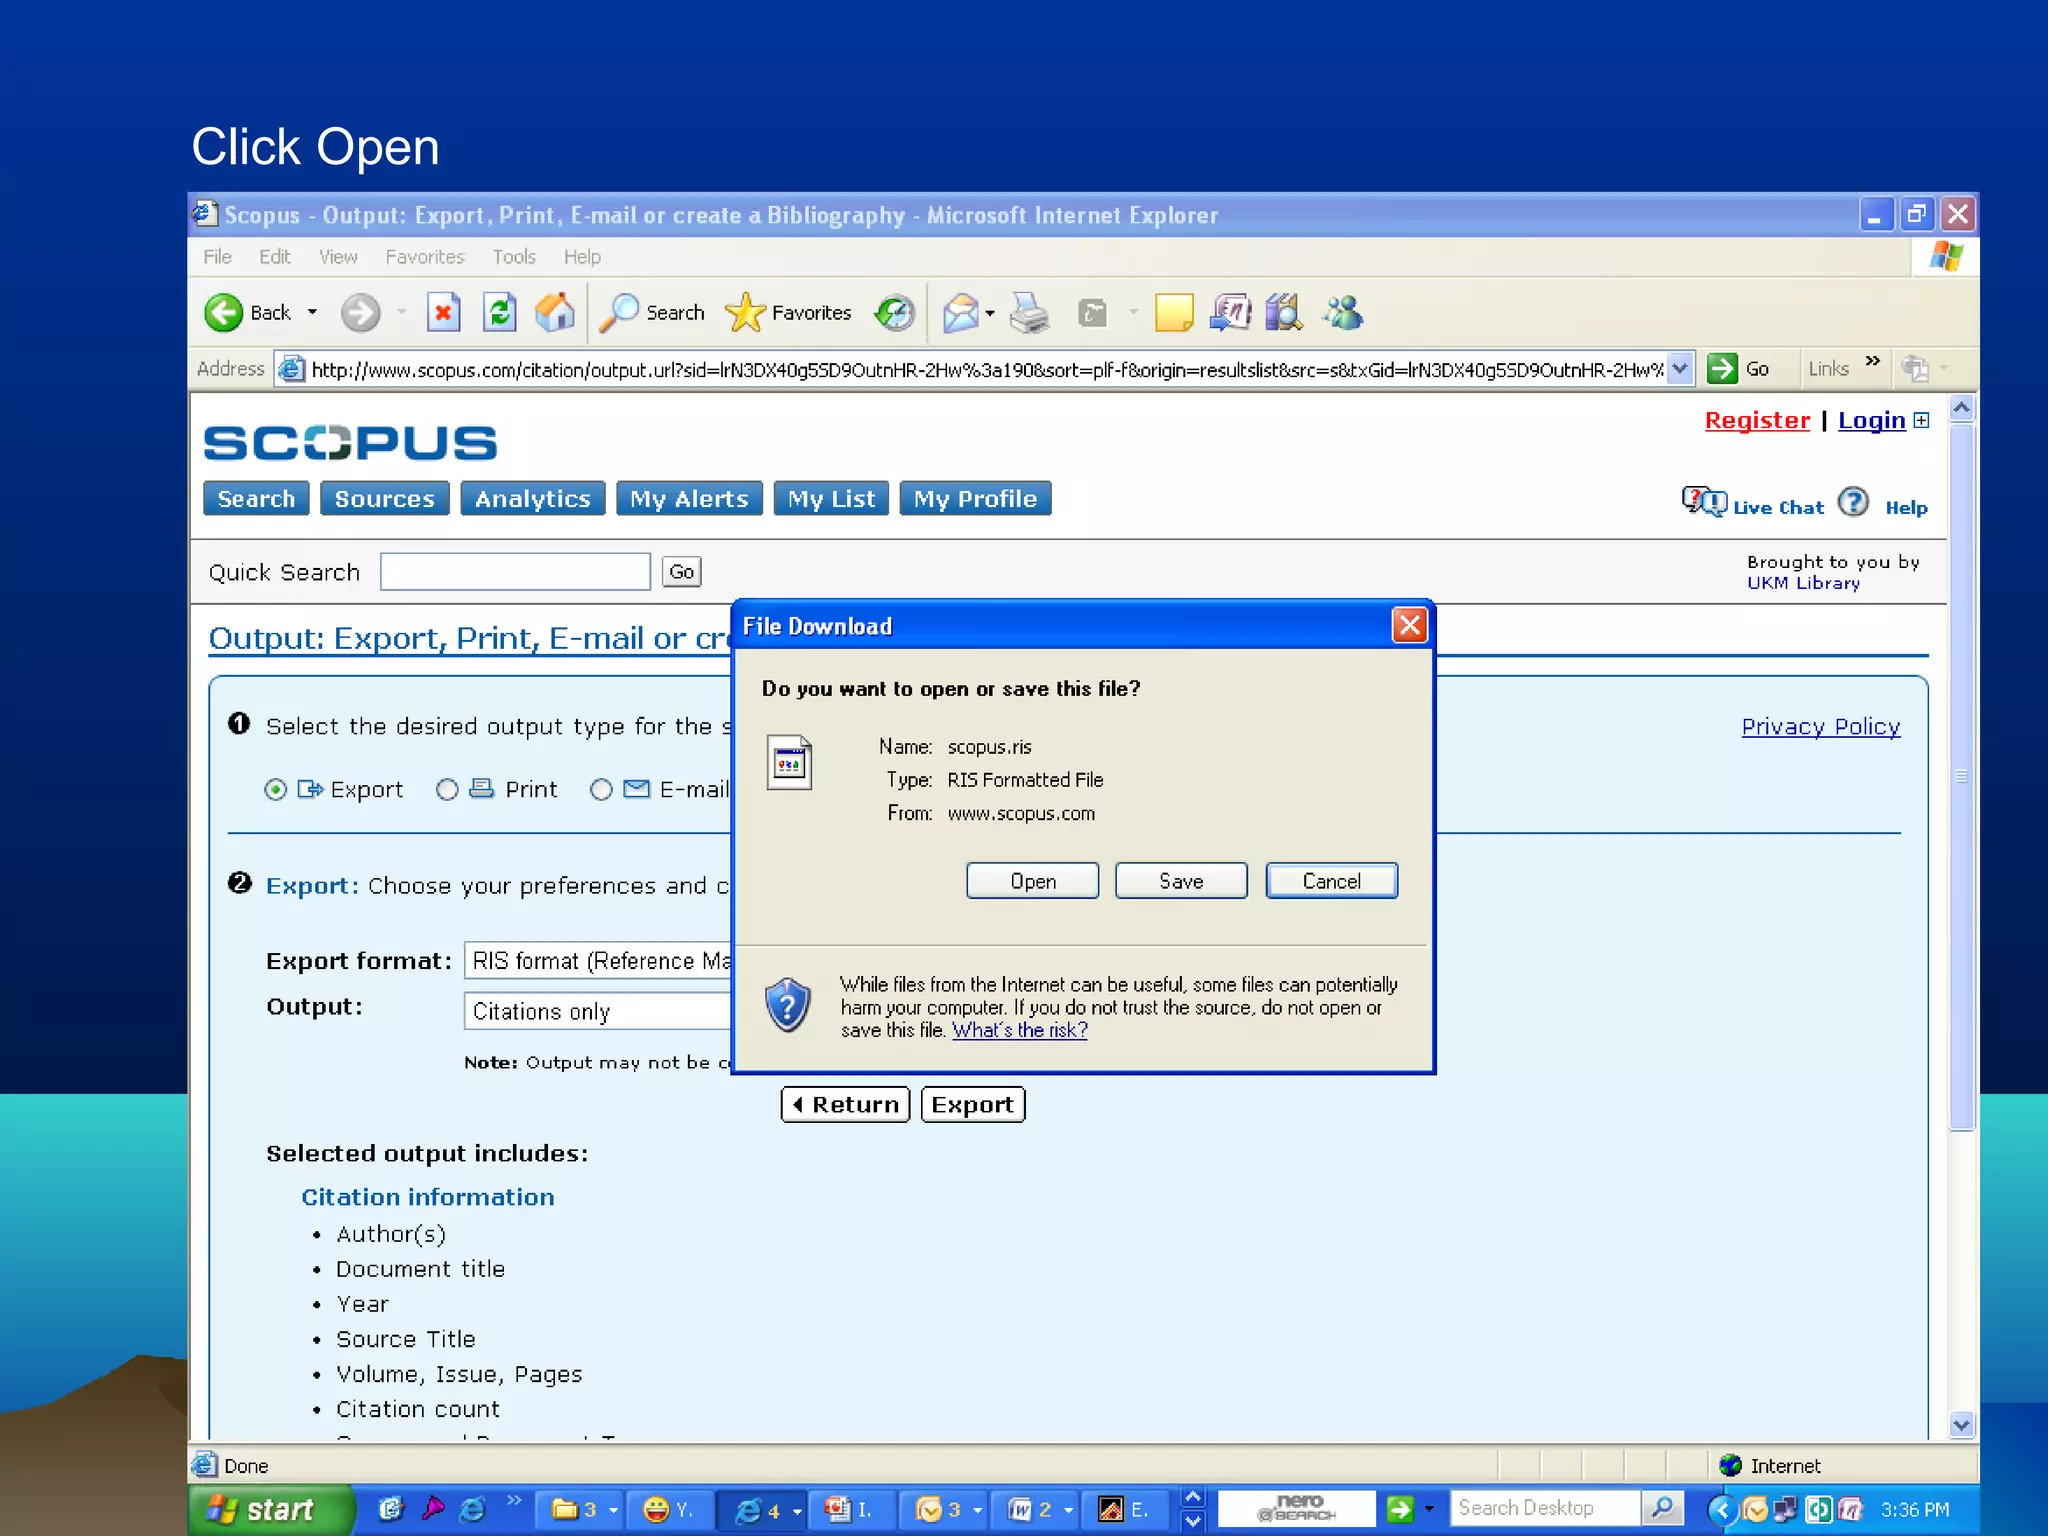
Task: Open the Favorites star icon
Action: coord(746,313)
